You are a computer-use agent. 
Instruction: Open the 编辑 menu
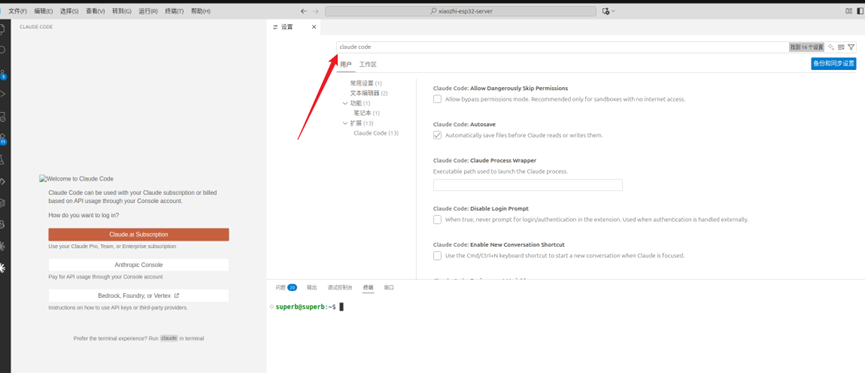coord(44,11)
